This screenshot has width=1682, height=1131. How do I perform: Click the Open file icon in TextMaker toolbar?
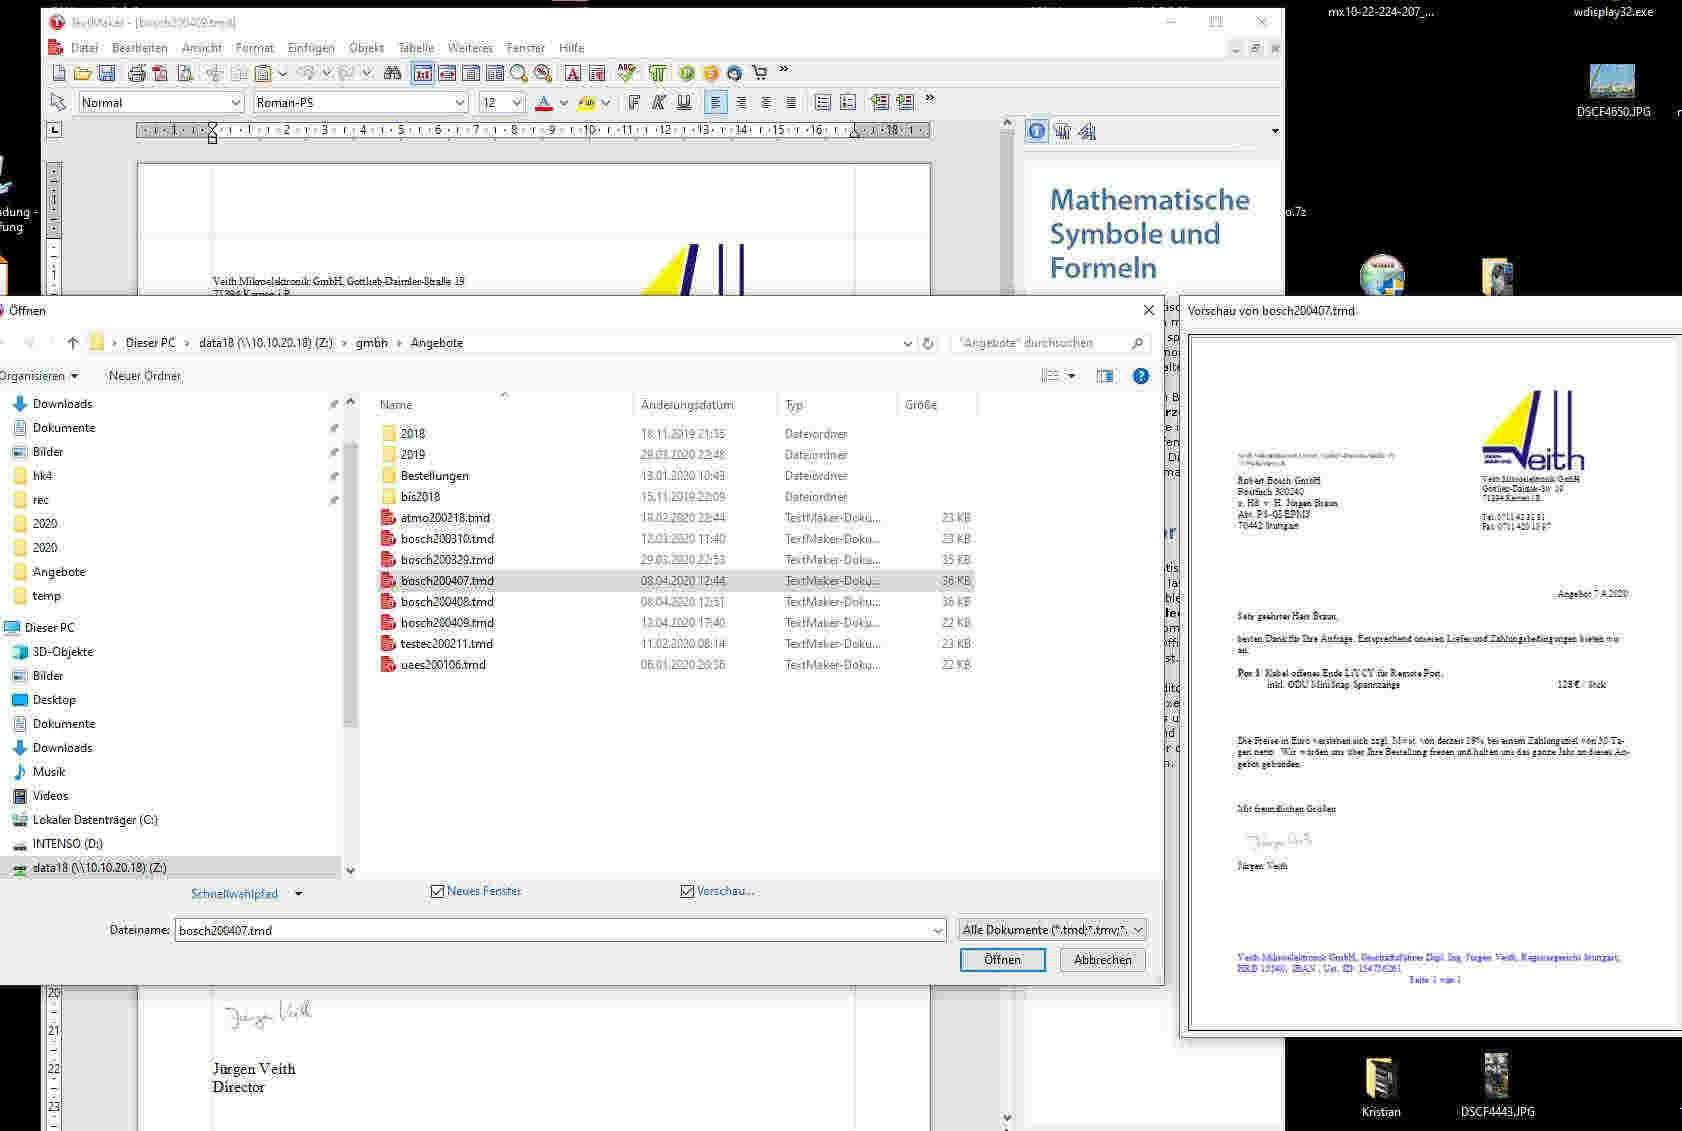(83, 73)
